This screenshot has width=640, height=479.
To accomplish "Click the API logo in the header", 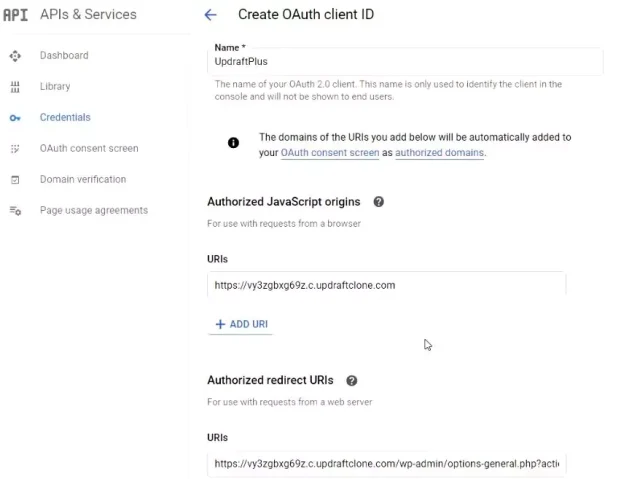I will (x=15, y=15).
